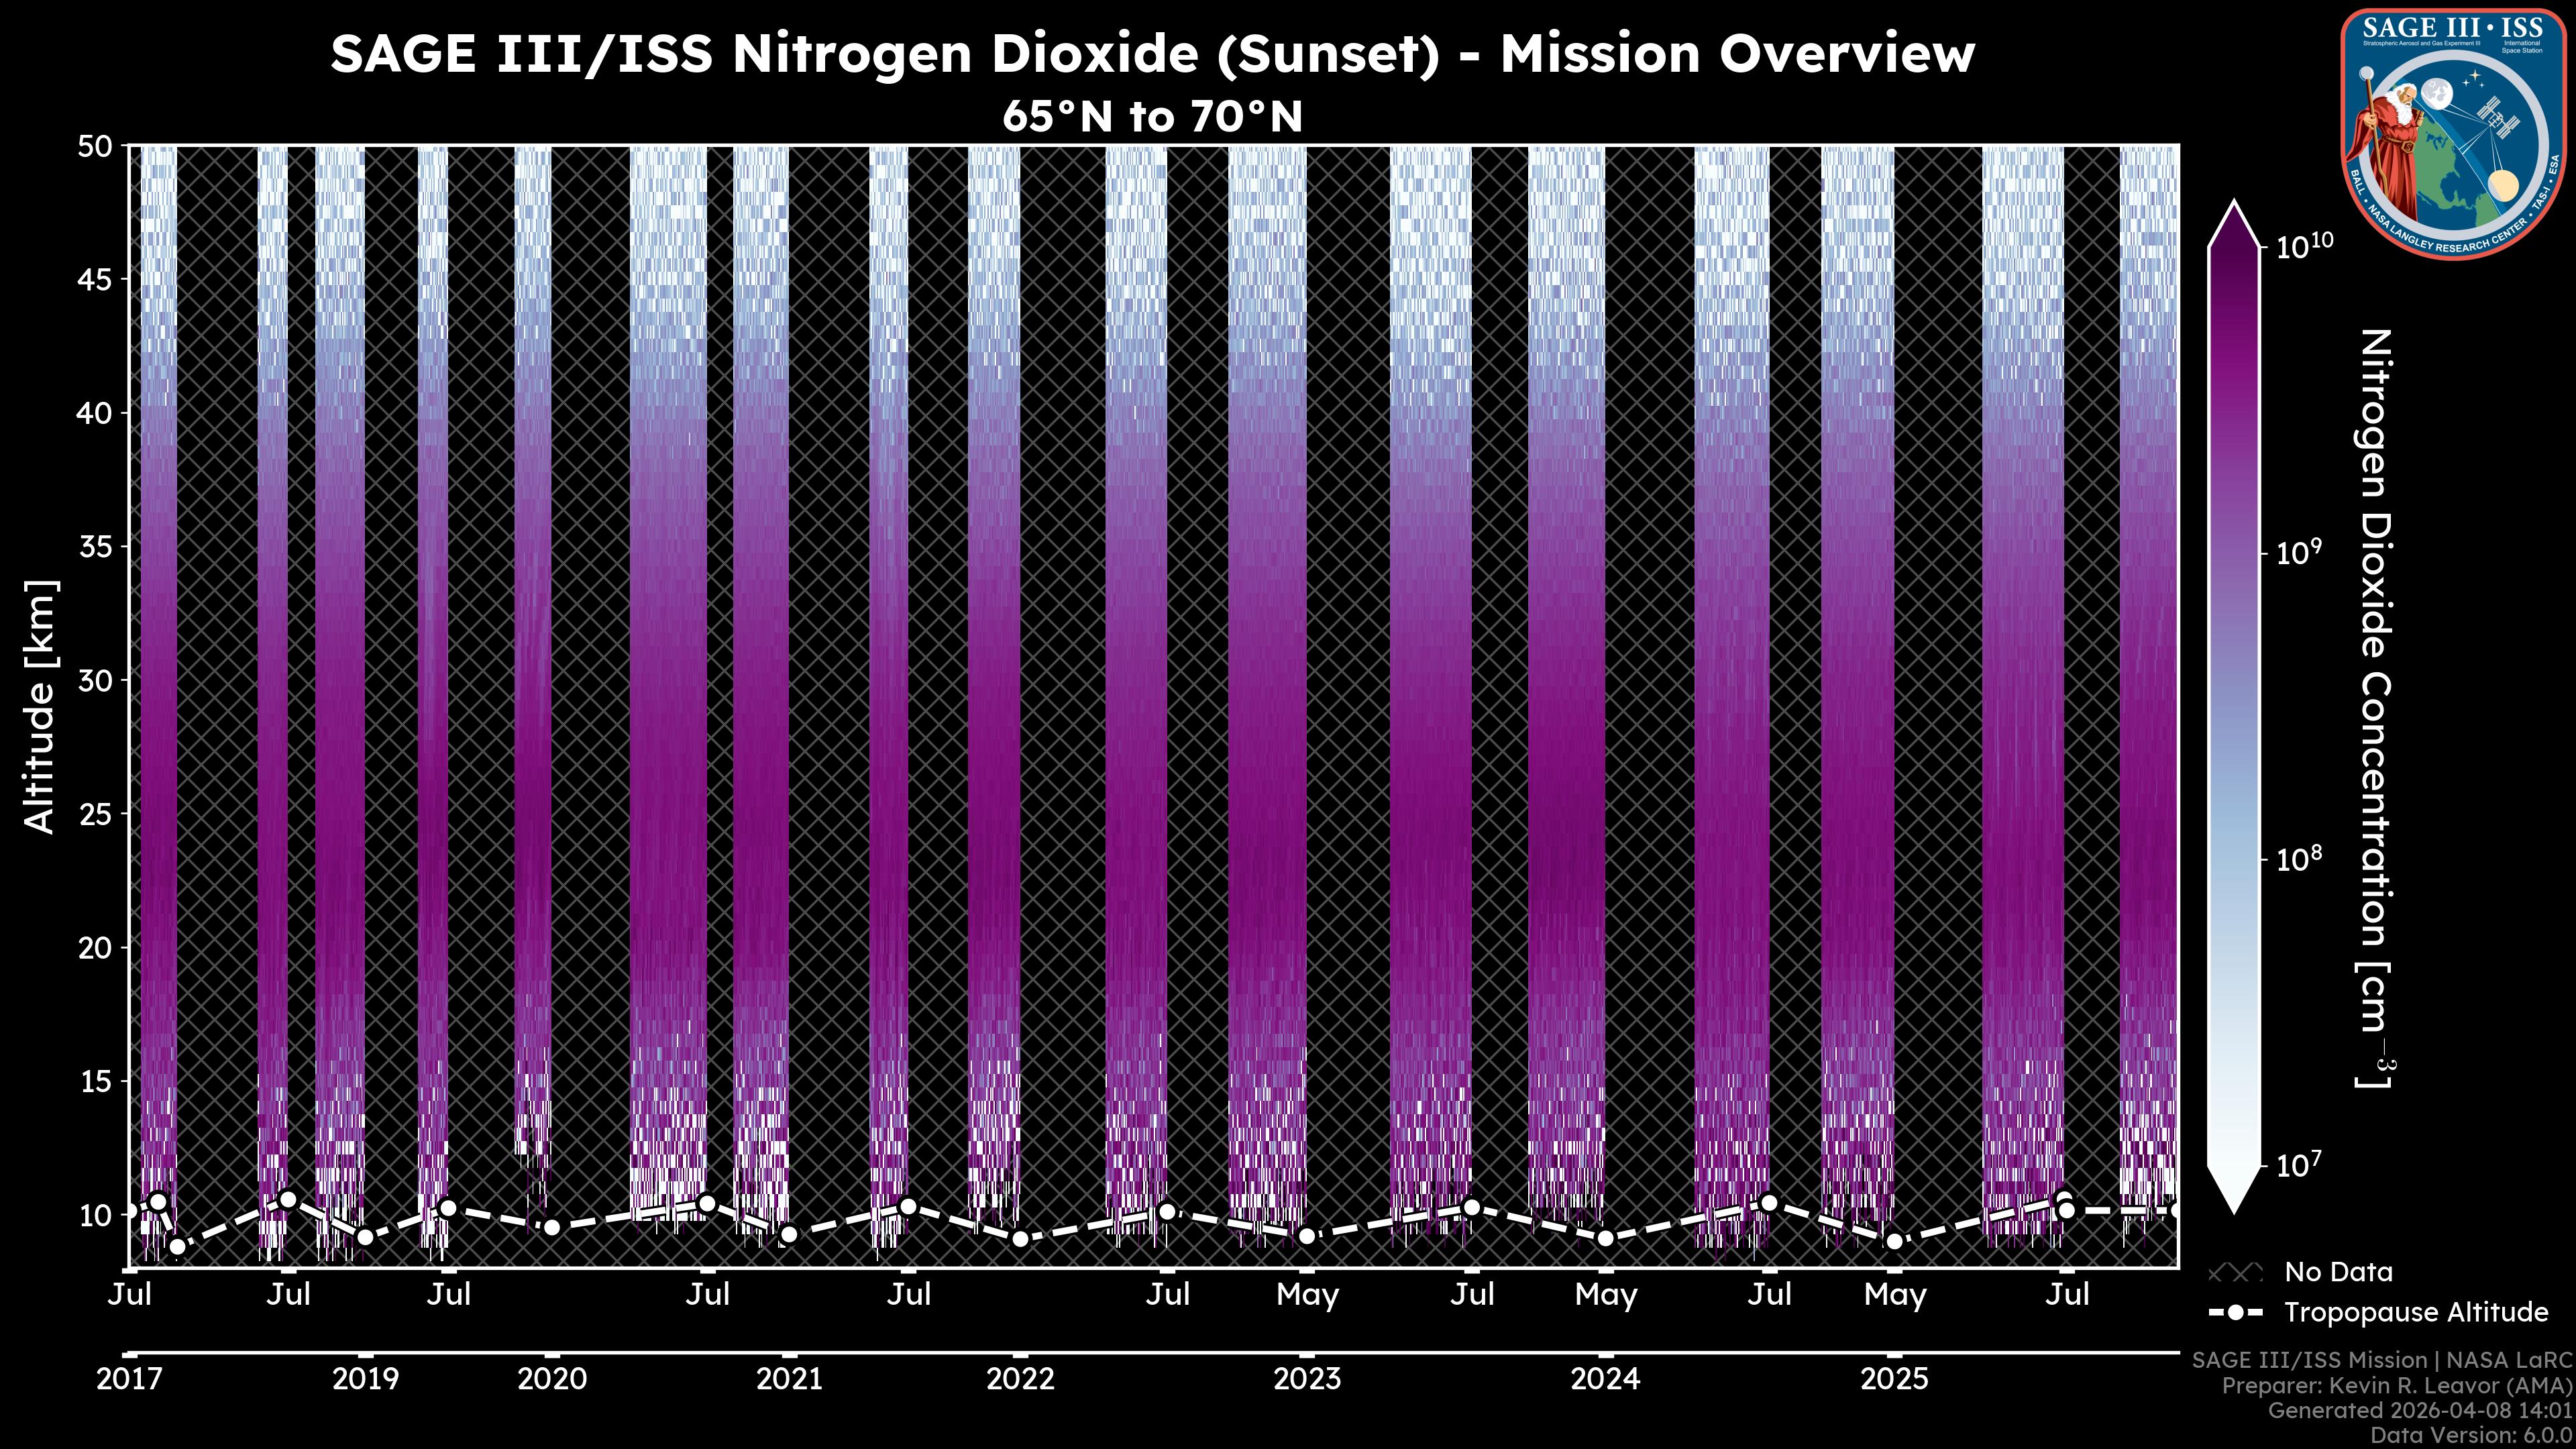Click the tropopause marker above 2025
2576x1449 pixels.
point(1894,1242)
